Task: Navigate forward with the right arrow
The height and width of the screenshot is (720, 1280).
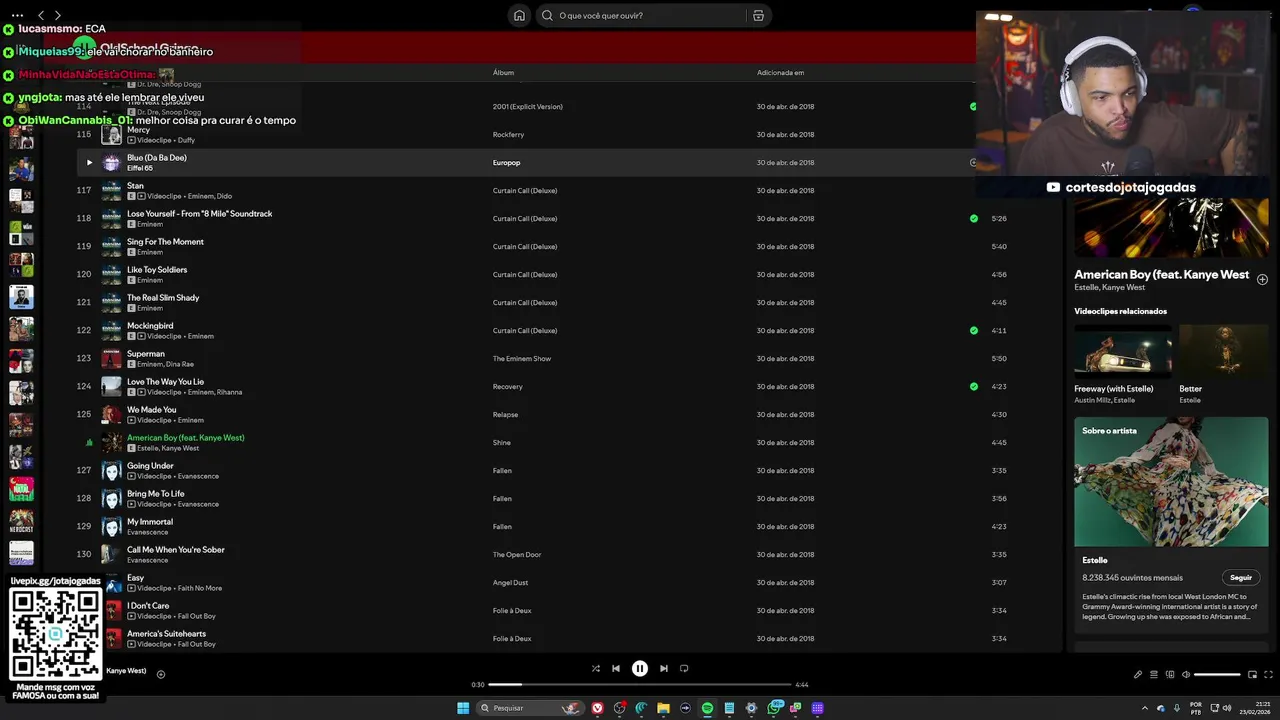Action: point(58,15)
